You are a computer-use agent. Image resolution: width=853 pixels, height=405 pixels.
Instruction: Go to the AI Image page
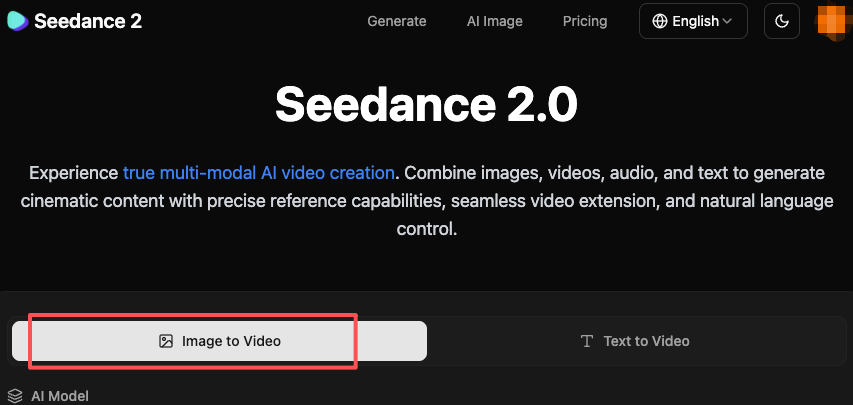(x=494, y=21)
